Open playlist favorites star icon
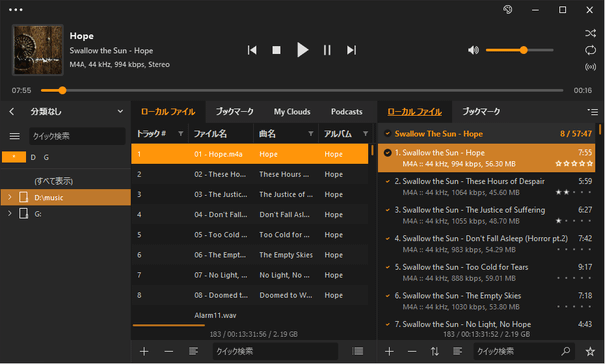The height and width of the screenshot is (364, 605). 590,351
